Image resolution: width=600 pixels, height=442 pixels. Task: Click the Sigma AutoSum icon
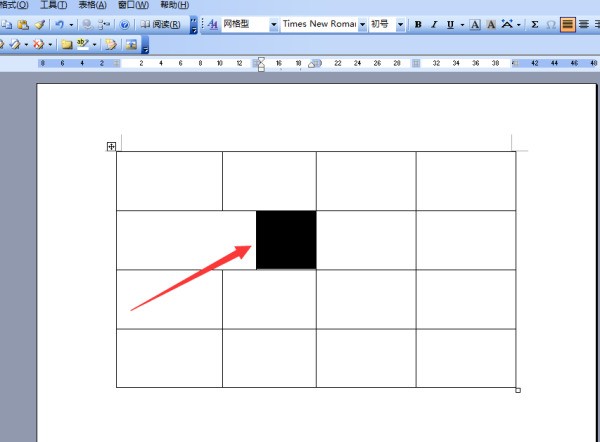535,24
